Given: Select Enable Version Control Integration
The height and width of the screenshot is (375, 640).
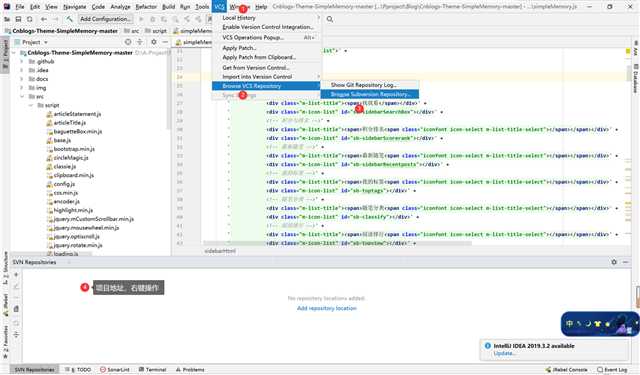Looking at the screenshot, I should click(267, 27).
